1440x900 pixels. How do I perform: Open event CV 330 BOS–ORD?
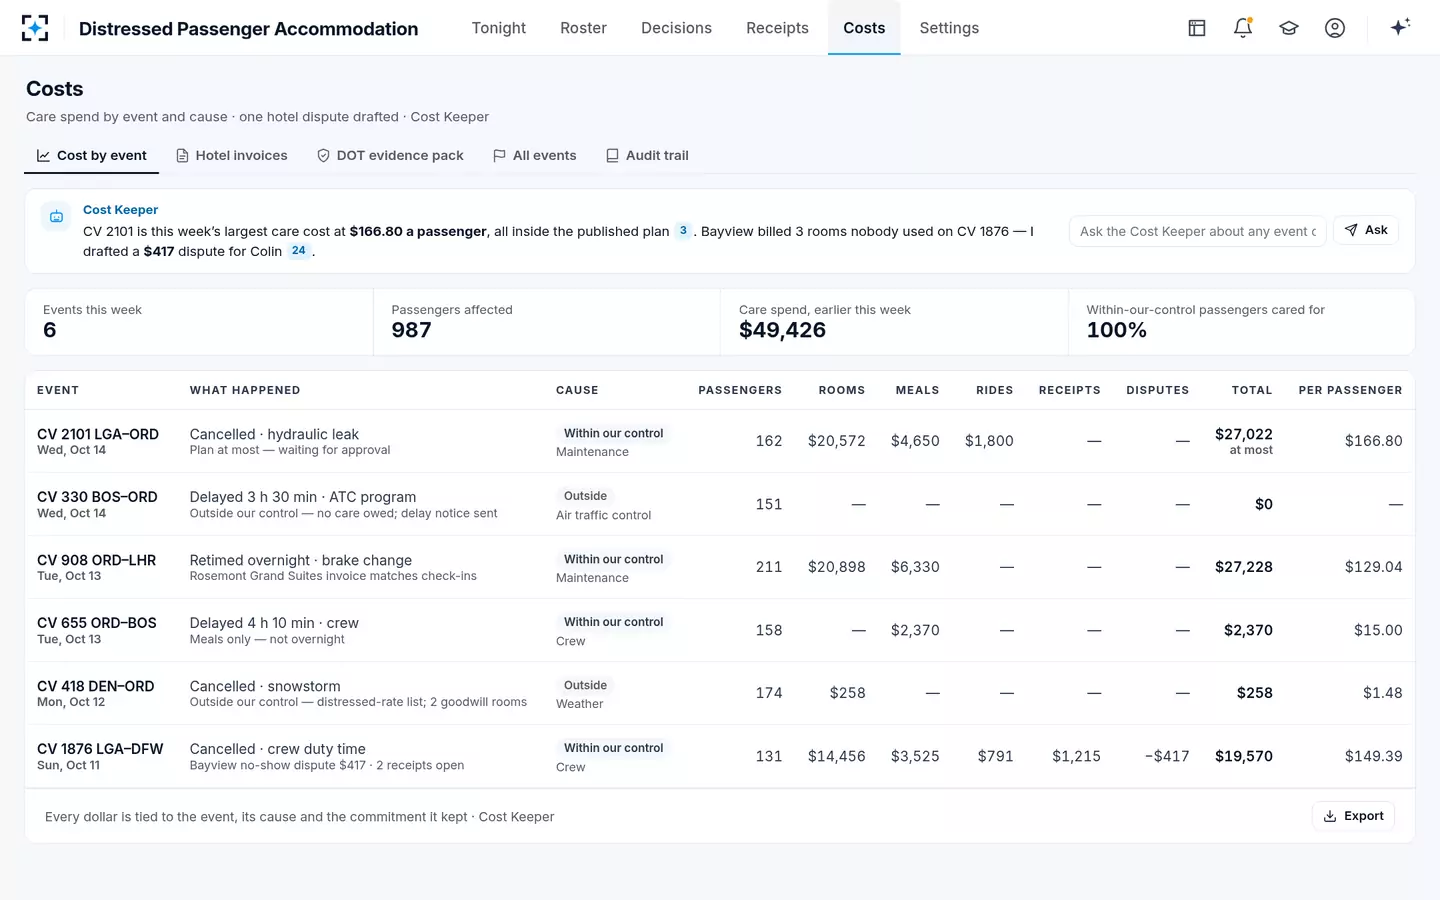point(97,497)
